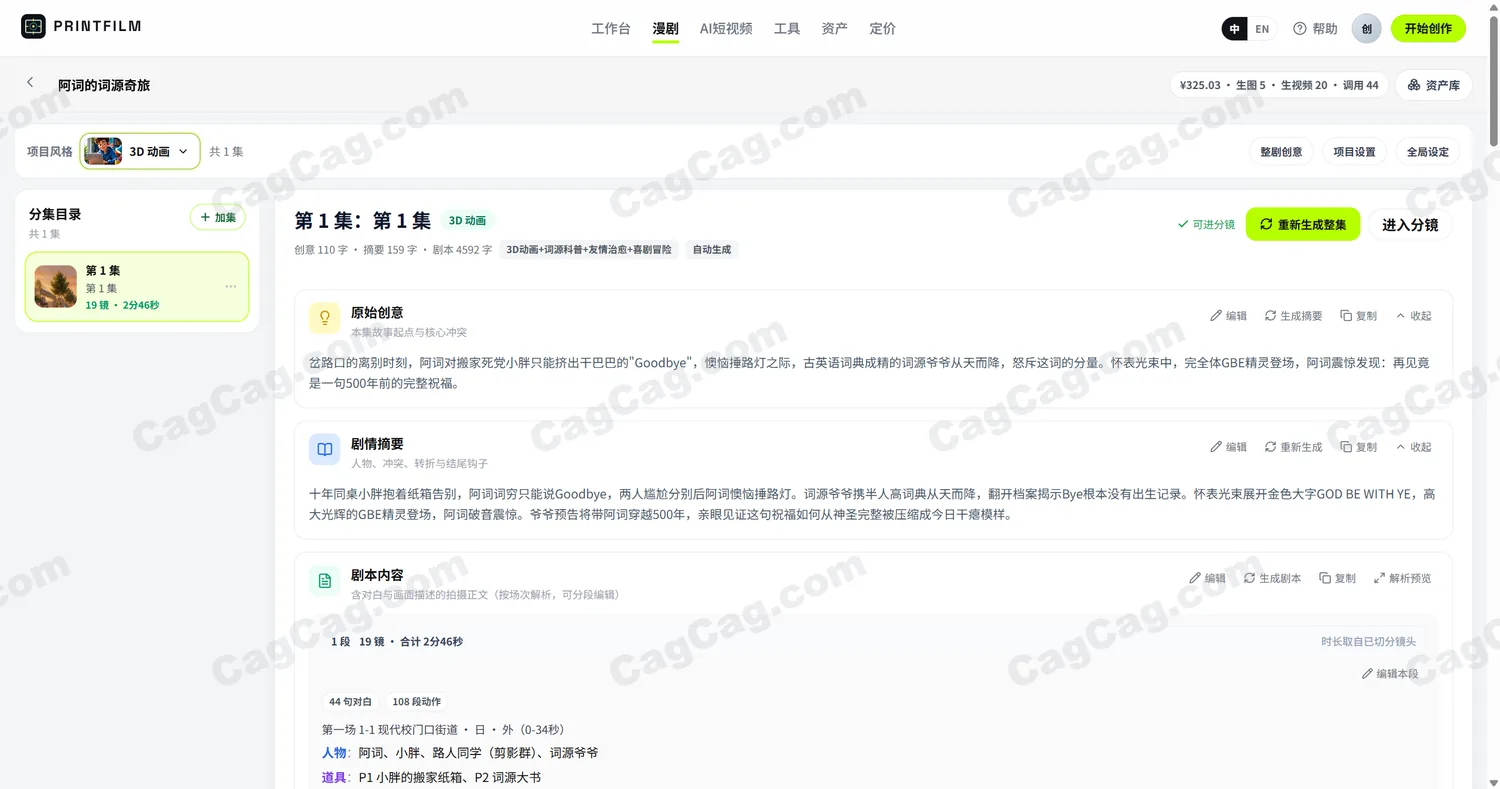
Task: Open the 工具 tab
Action: point(787,29)
